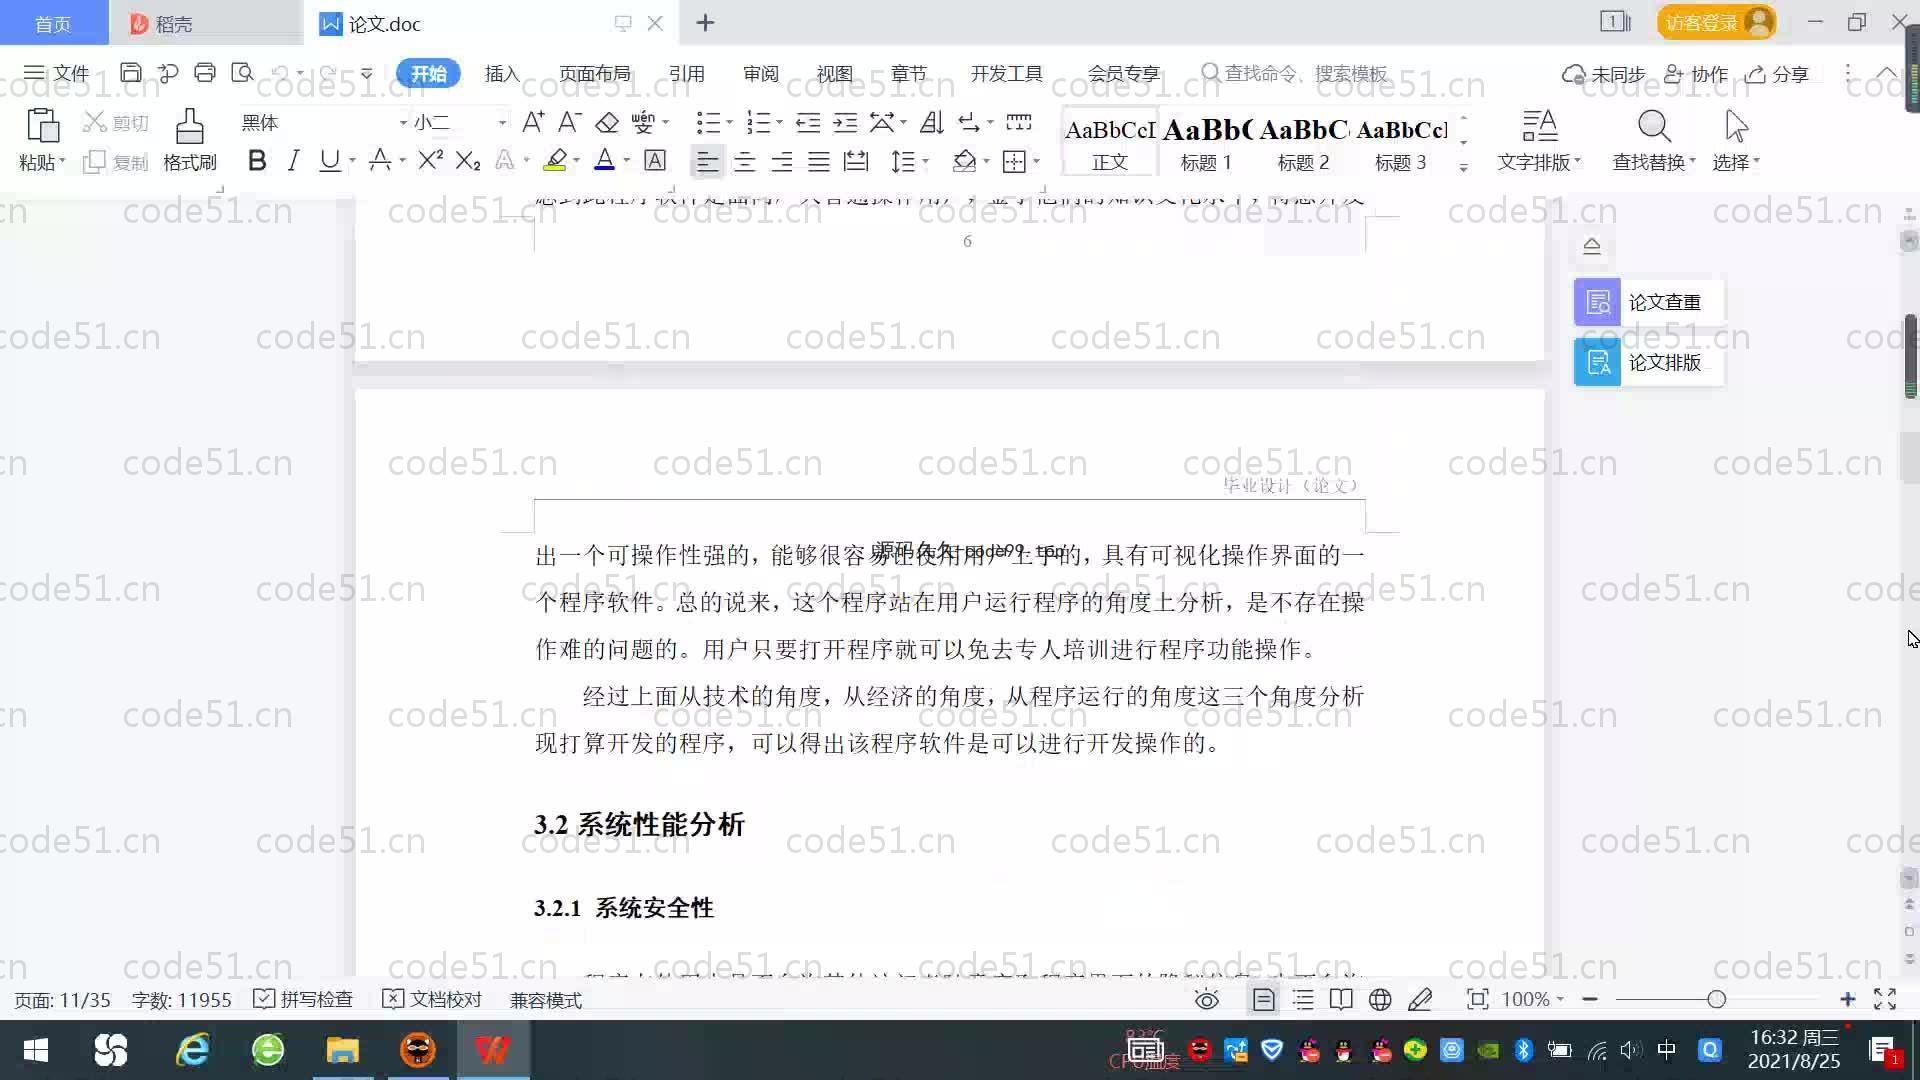
Task: Open File Explorer from taskbar
Action: point(342,1050)
